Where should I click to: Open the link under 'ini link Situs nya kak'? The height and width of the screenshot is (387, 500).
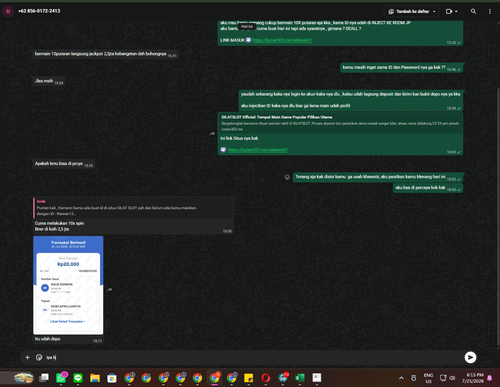point(258,150)
